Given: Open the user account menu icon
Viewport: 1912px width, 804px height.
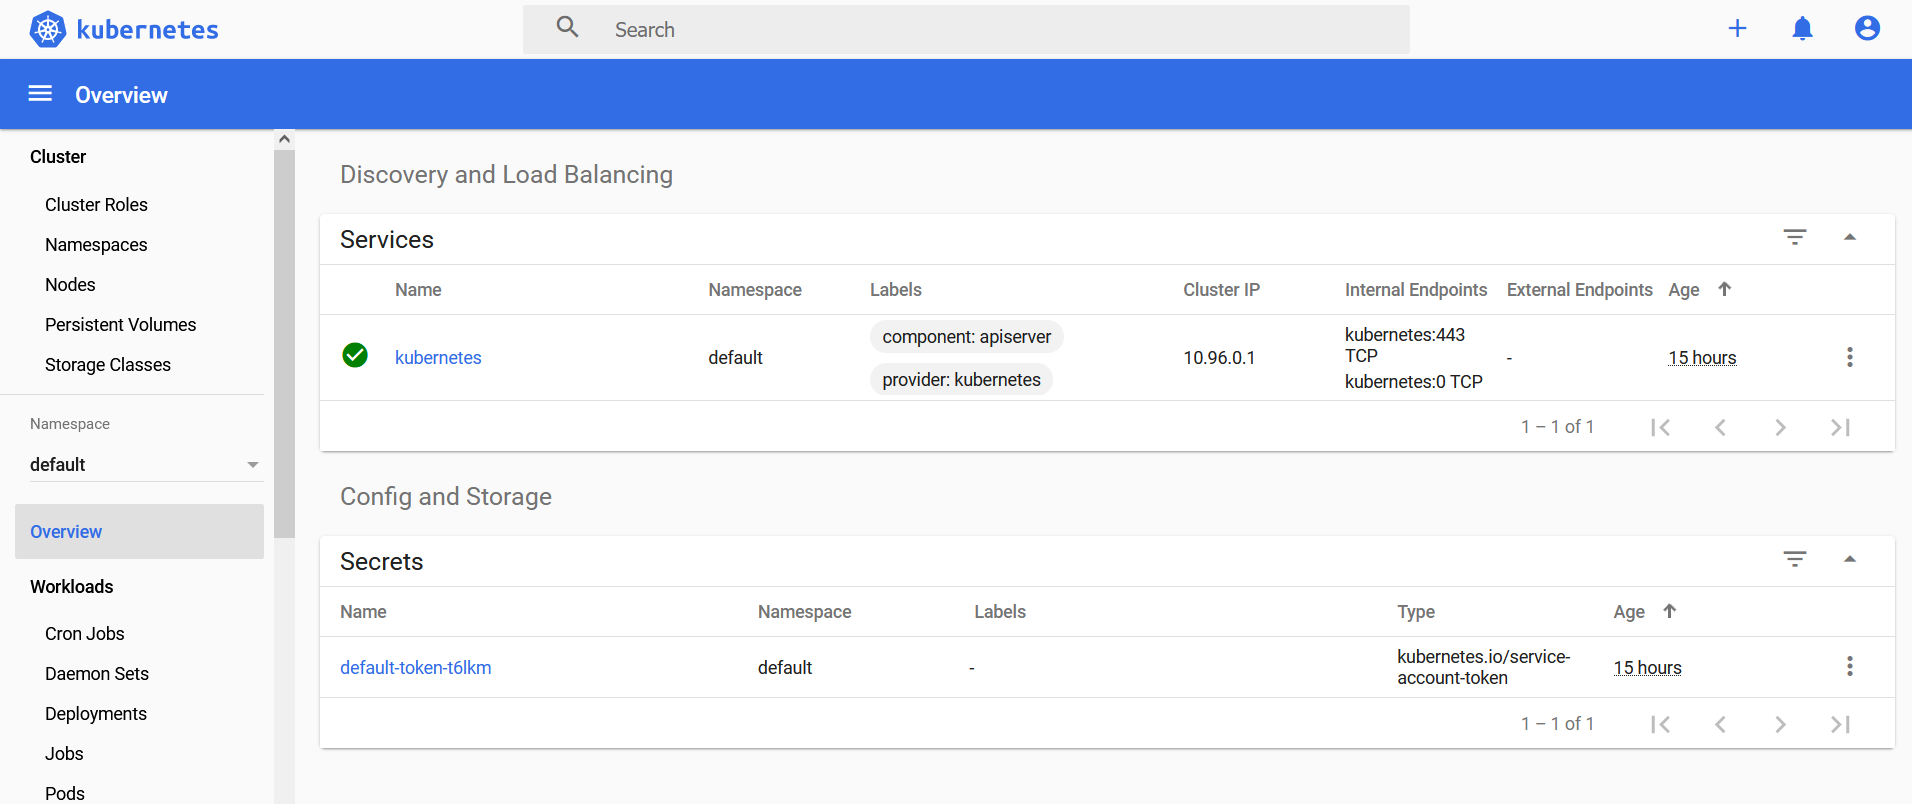Looking at the screenshot, I should point(1867,28).
